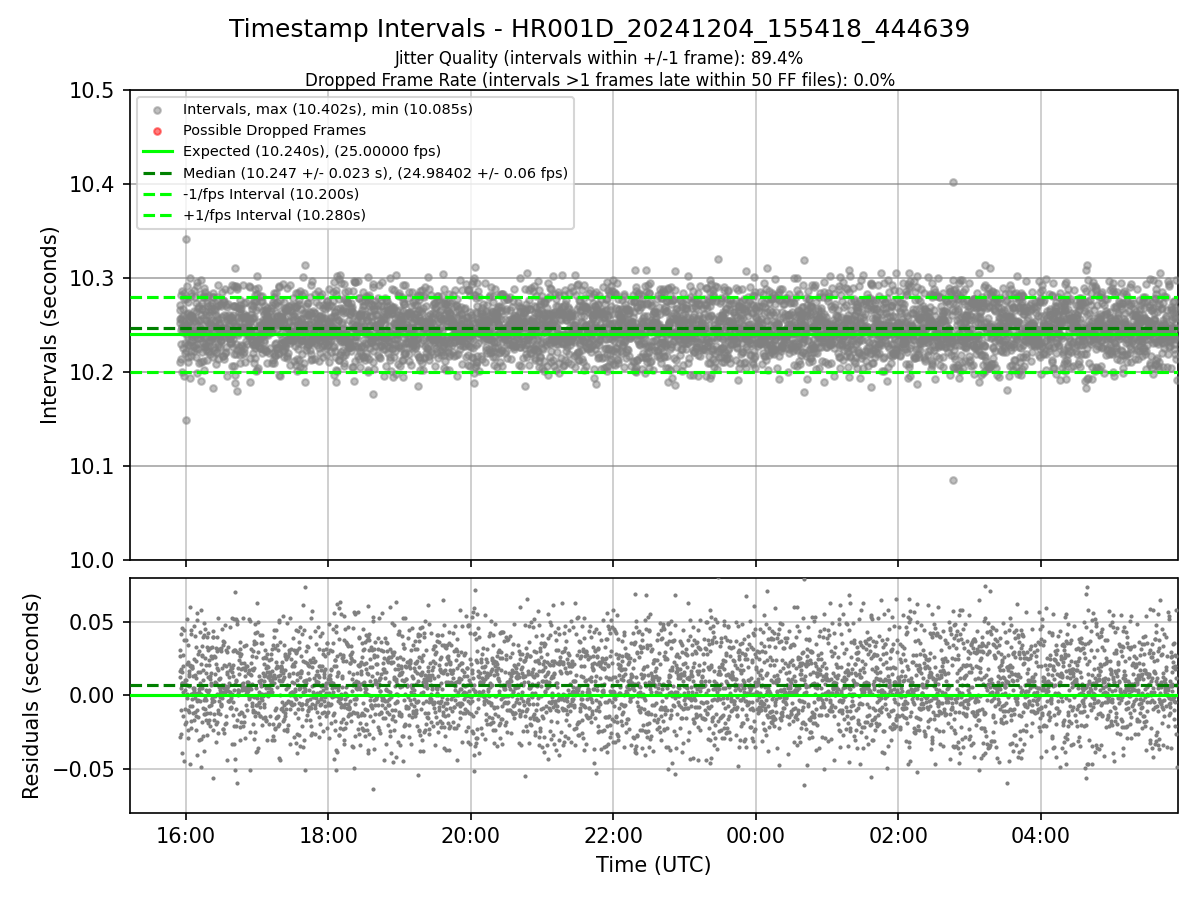Image resolution: width=1200 pixels, height=900 pixels.
Task: Click the red dropped frames legend marker
Action: point(157,131)
